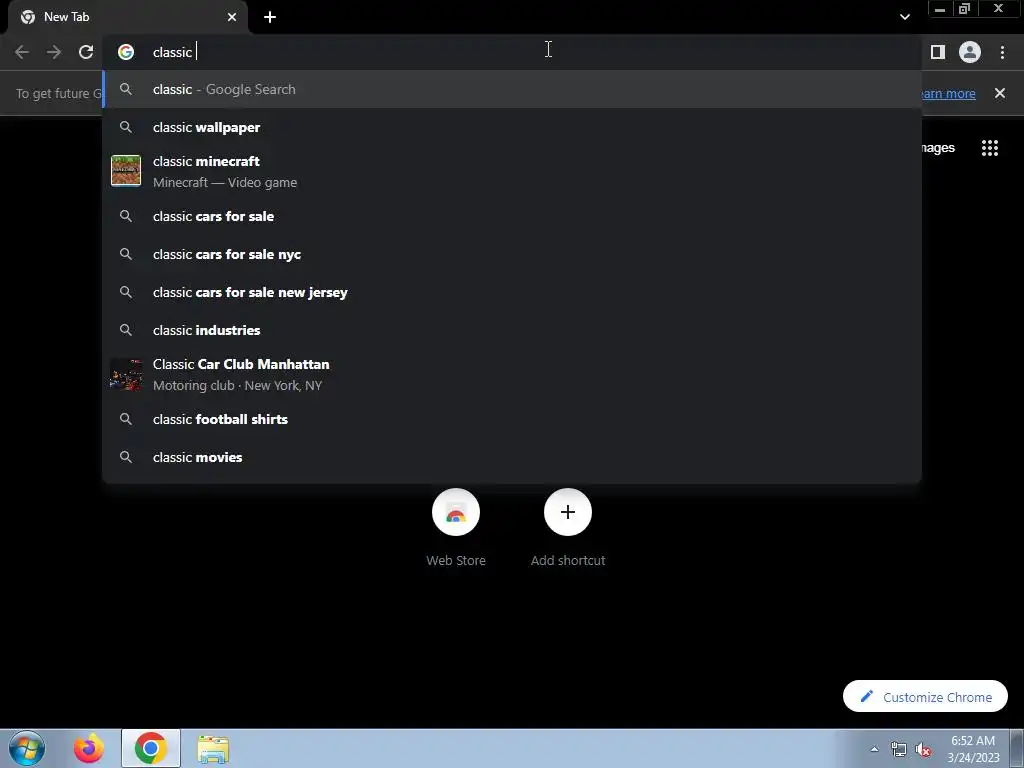This screenshot has height=768, width=1024.
Task: Click the Web Store shortcut icon
Action: pyautogui.click(x=456, y=512)
